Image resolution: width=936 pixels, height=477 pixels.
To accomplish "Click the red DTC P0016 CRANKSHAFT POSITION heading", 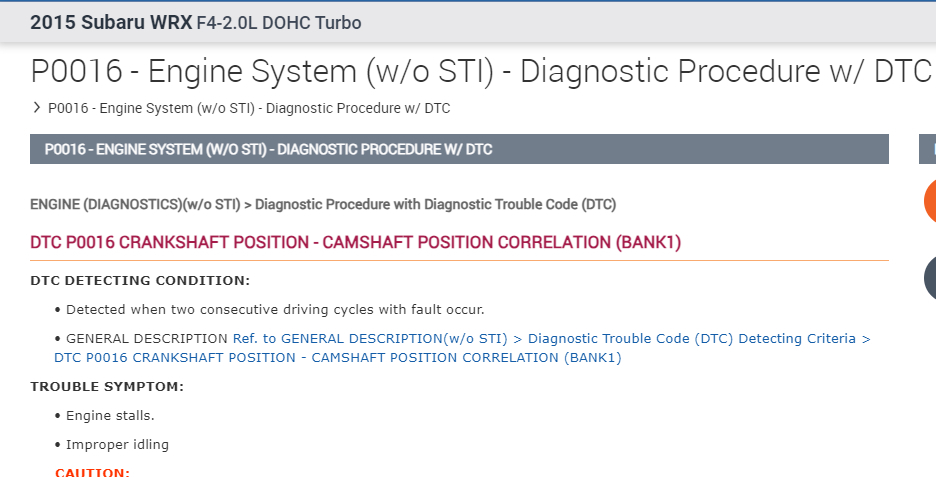I will [x=355, y=243].
